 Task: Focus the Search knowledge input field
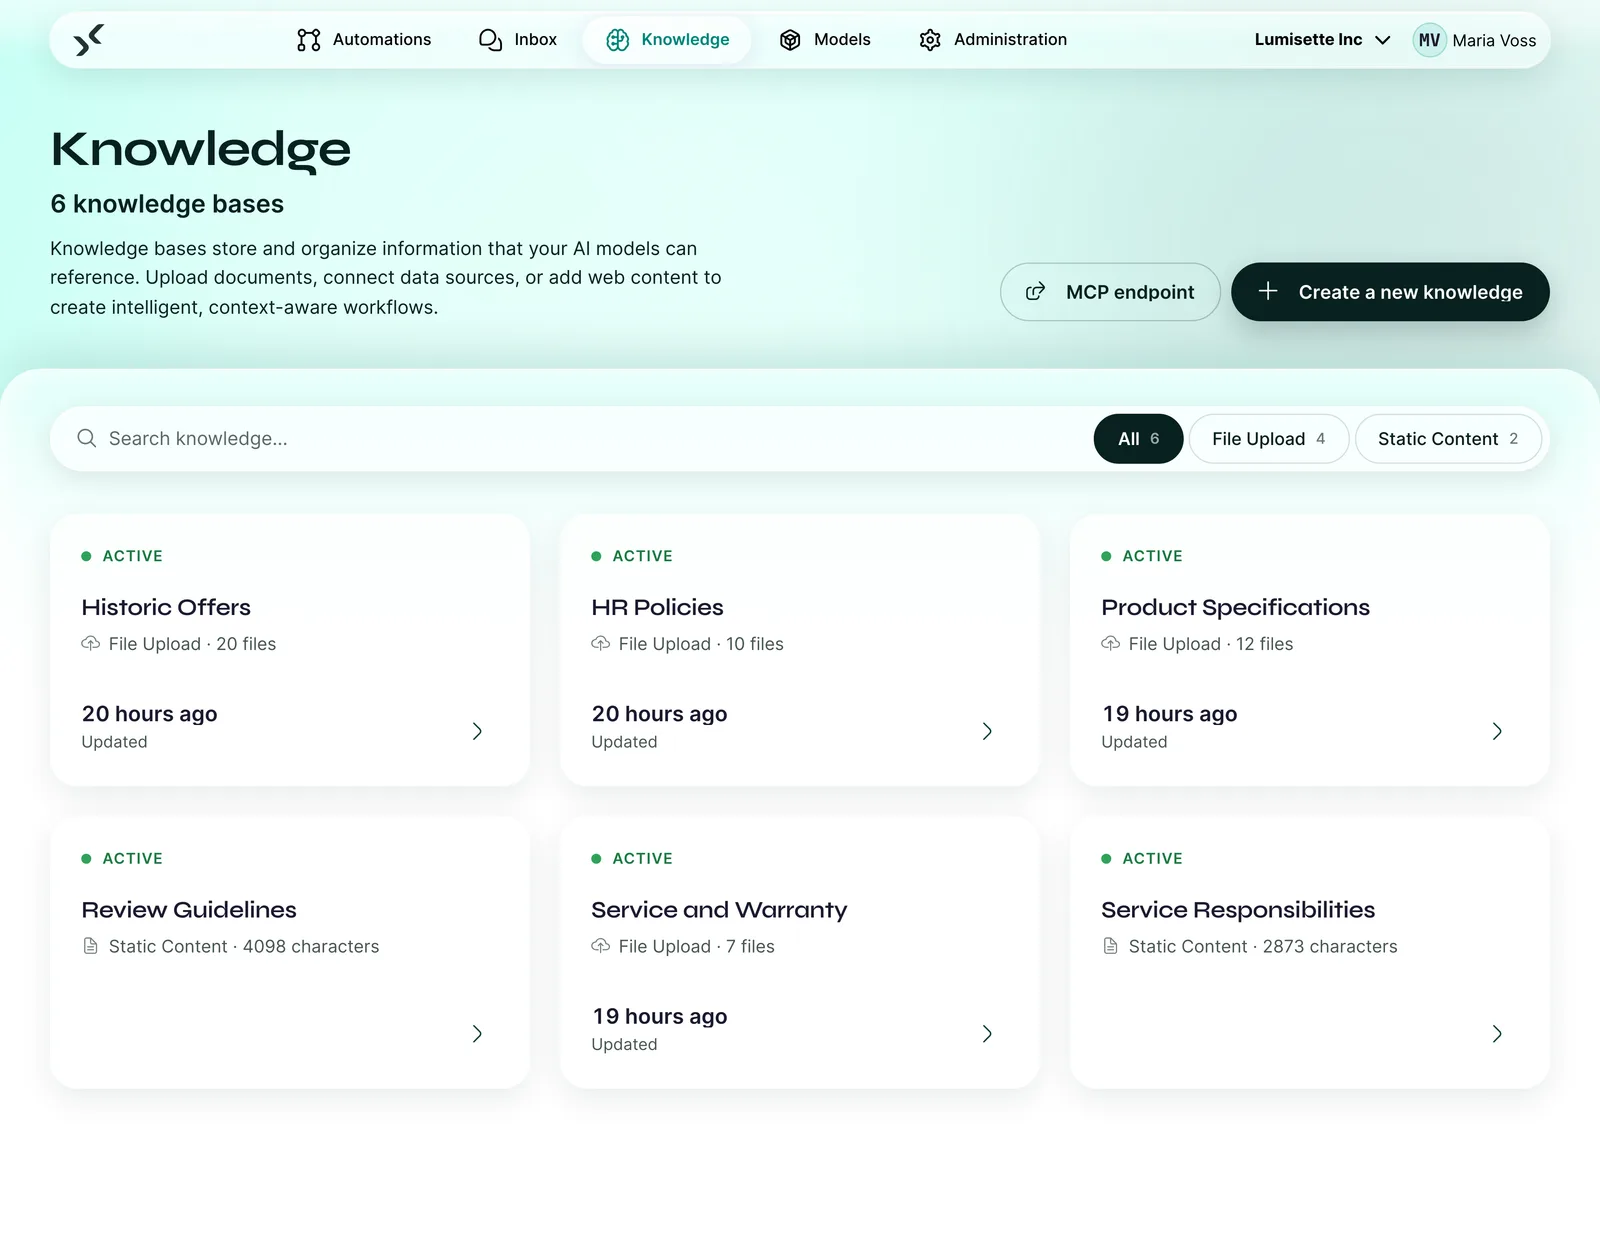[590, 439]
